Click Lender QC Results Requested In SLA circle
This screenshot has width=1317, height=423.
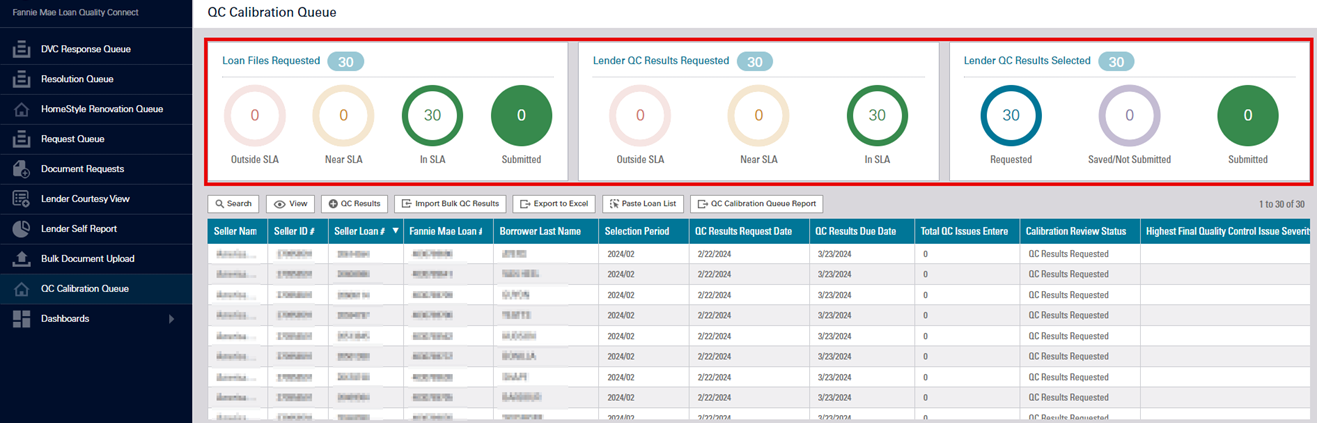[x=877, y=116]
